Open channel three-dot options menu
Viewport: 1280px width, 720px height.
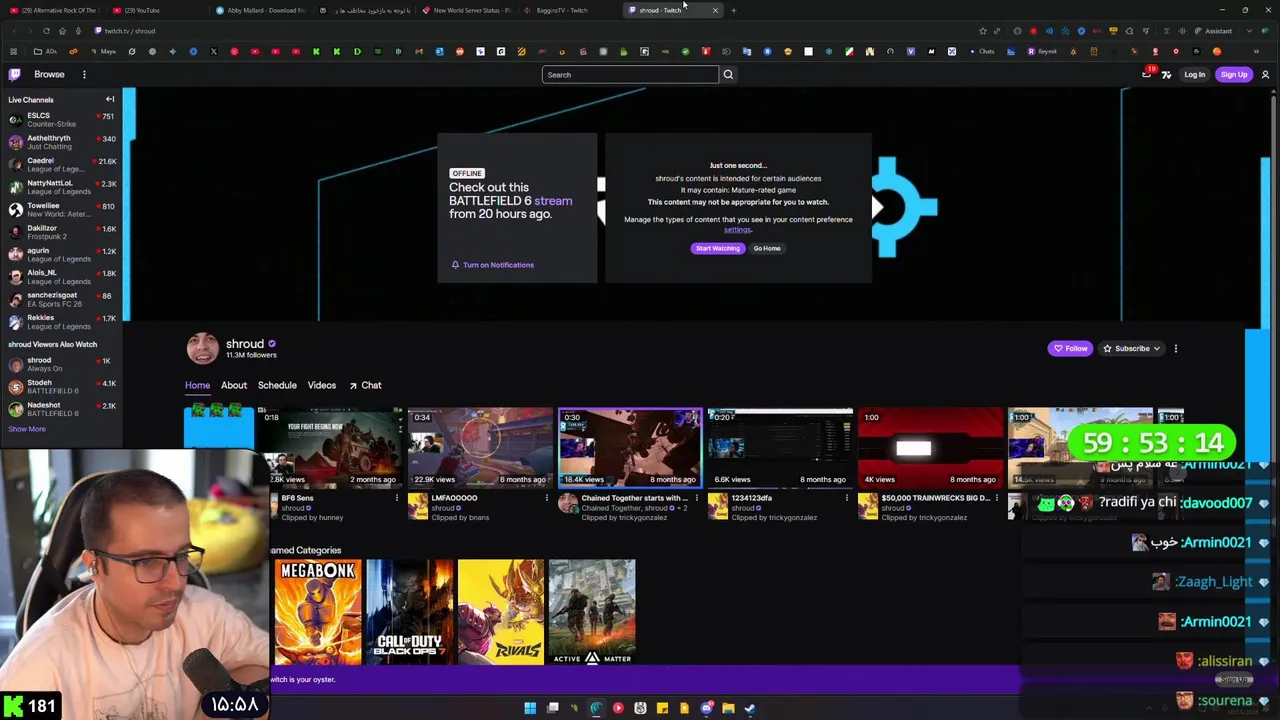click(x=1176, y=348)
